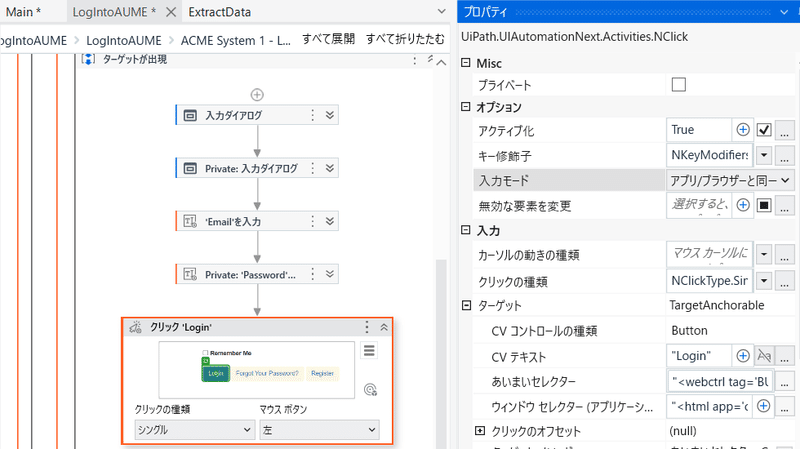This screenshot has height=449, width=800.
Task: Open the マウス ボタン 左 dropdown
Action: (319, 430)
